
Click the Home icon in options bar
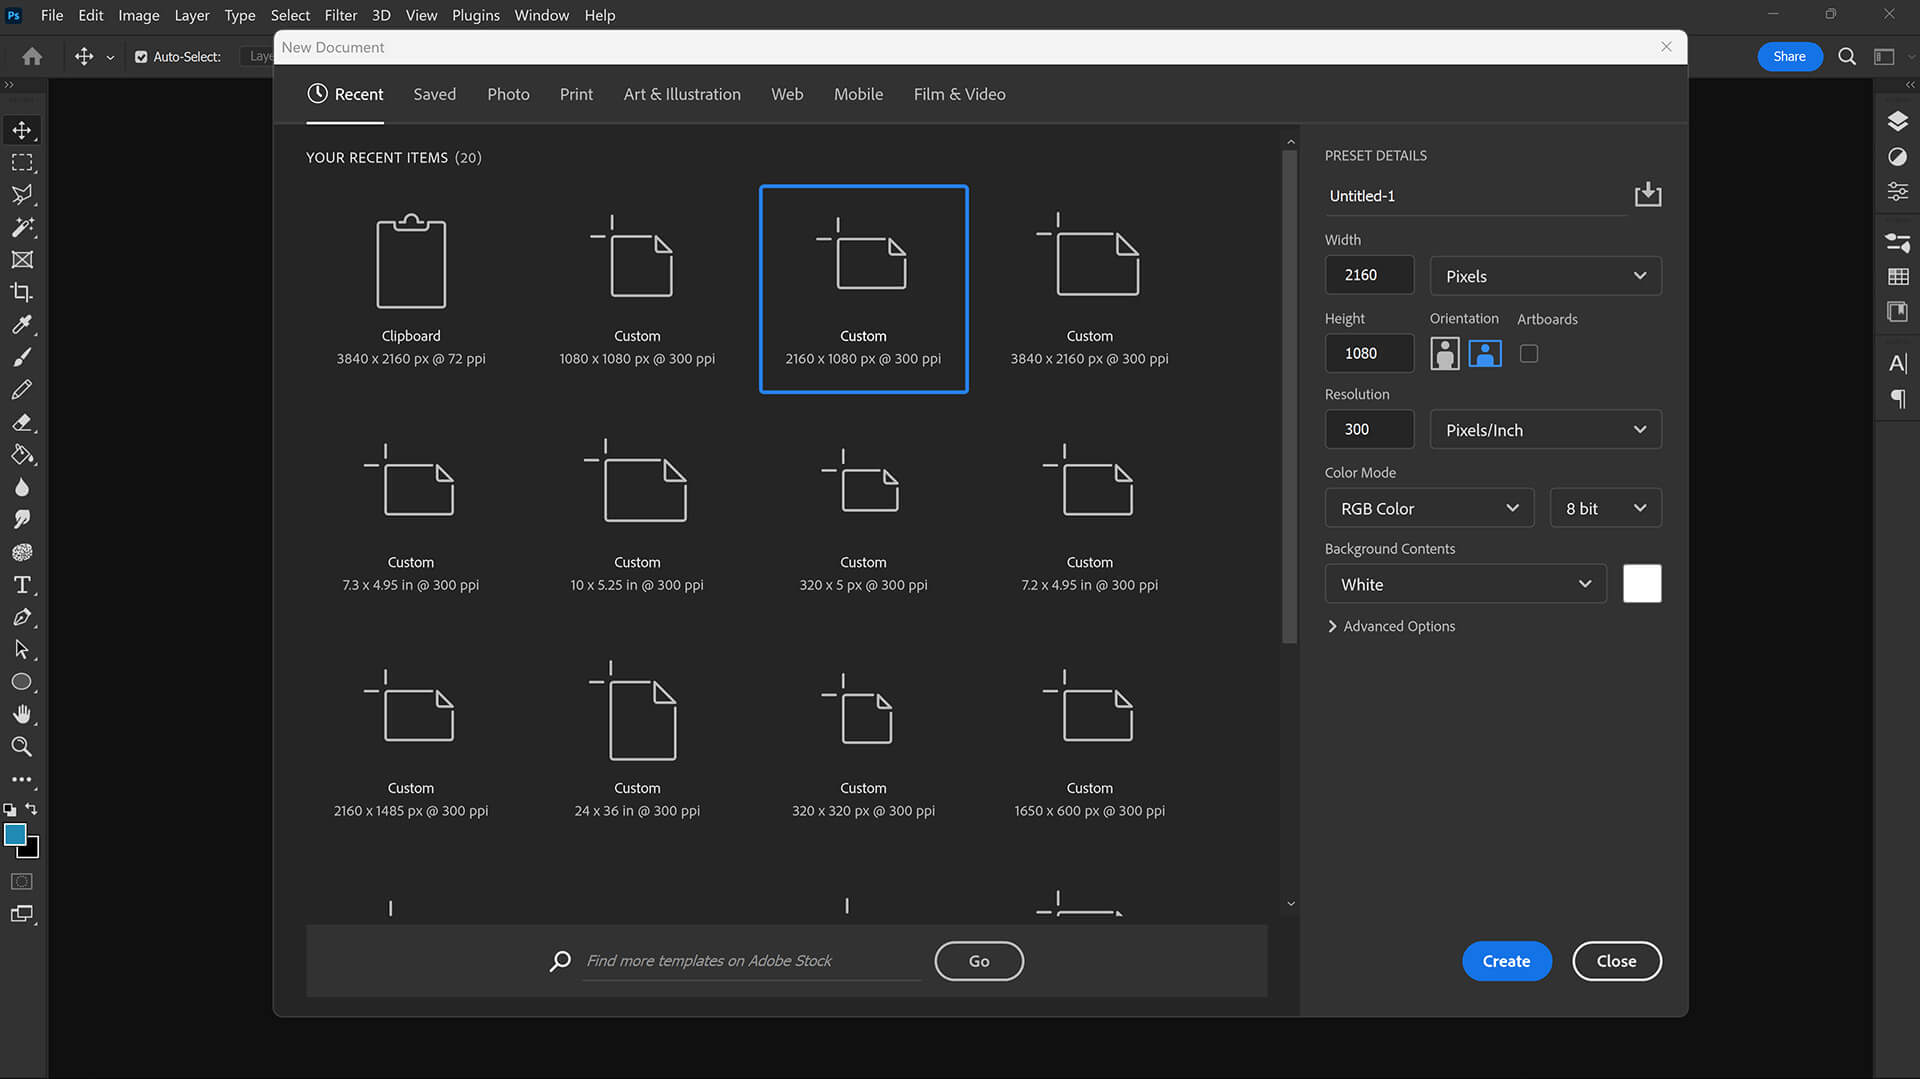(32, 56)
